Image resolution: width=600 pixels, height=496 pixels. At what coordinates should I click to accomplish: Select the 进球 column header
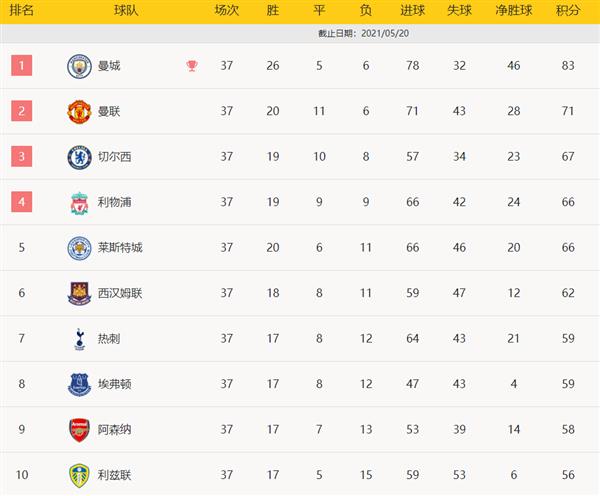tap(412, 10)
